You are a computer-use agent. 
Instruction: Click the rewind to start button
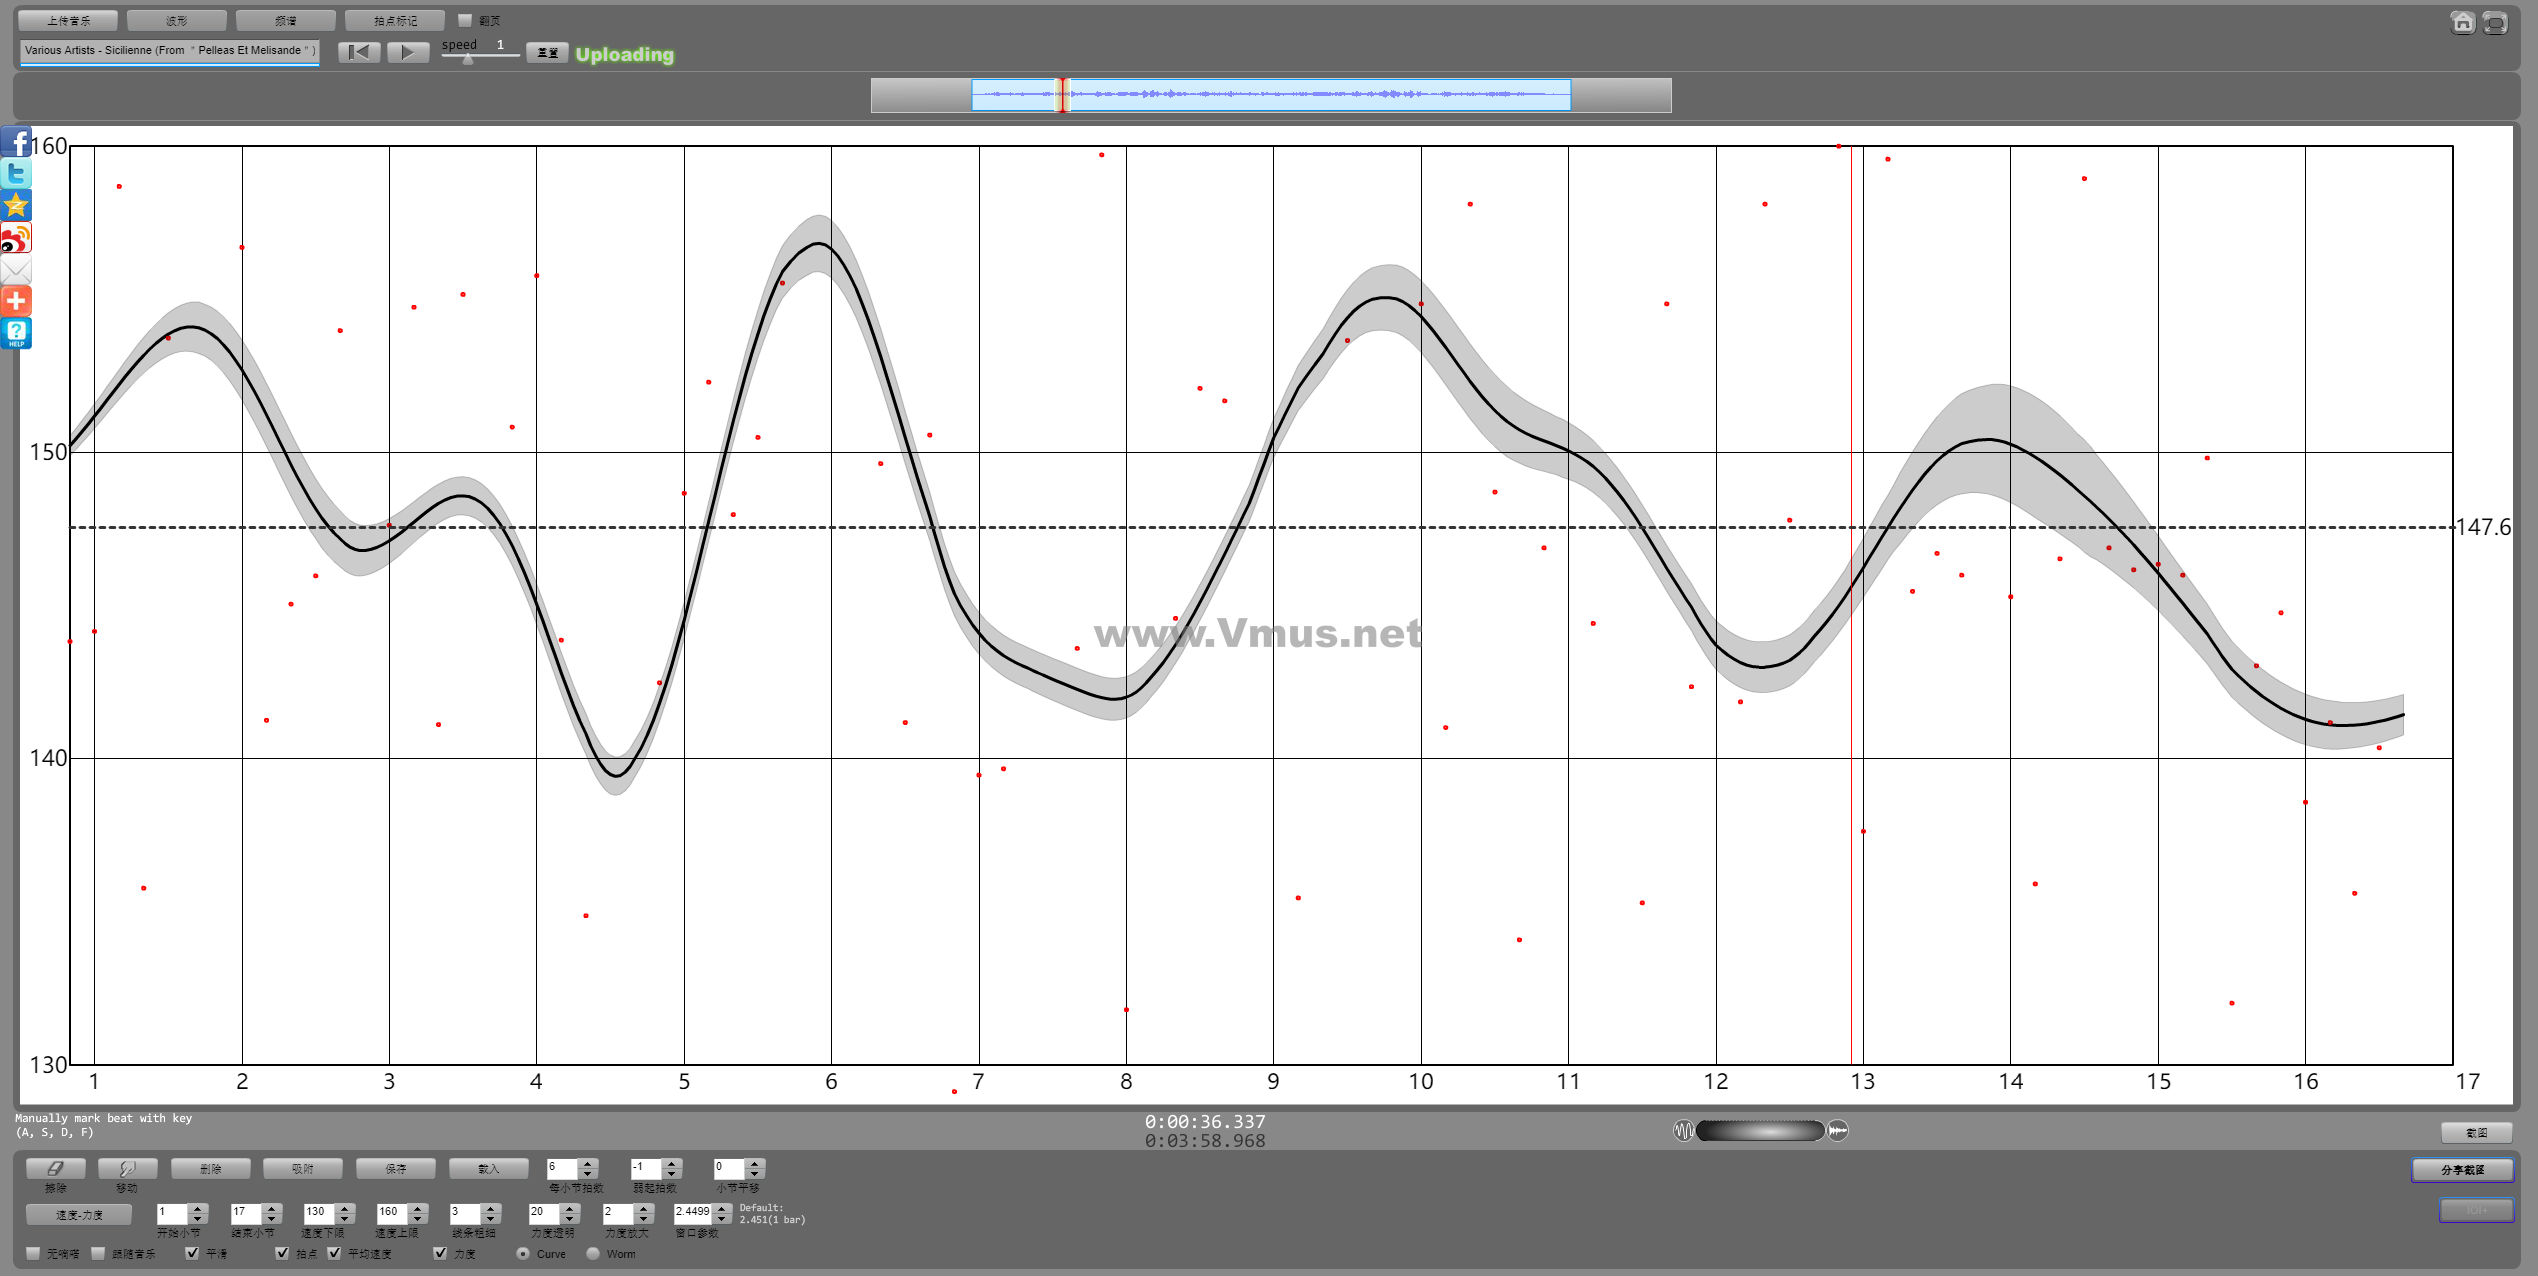pos(359,52)
